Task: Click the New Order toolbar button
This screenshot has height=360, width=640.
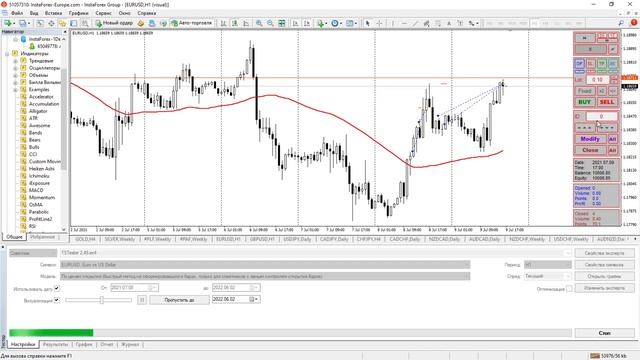Action: pos(114,23)
